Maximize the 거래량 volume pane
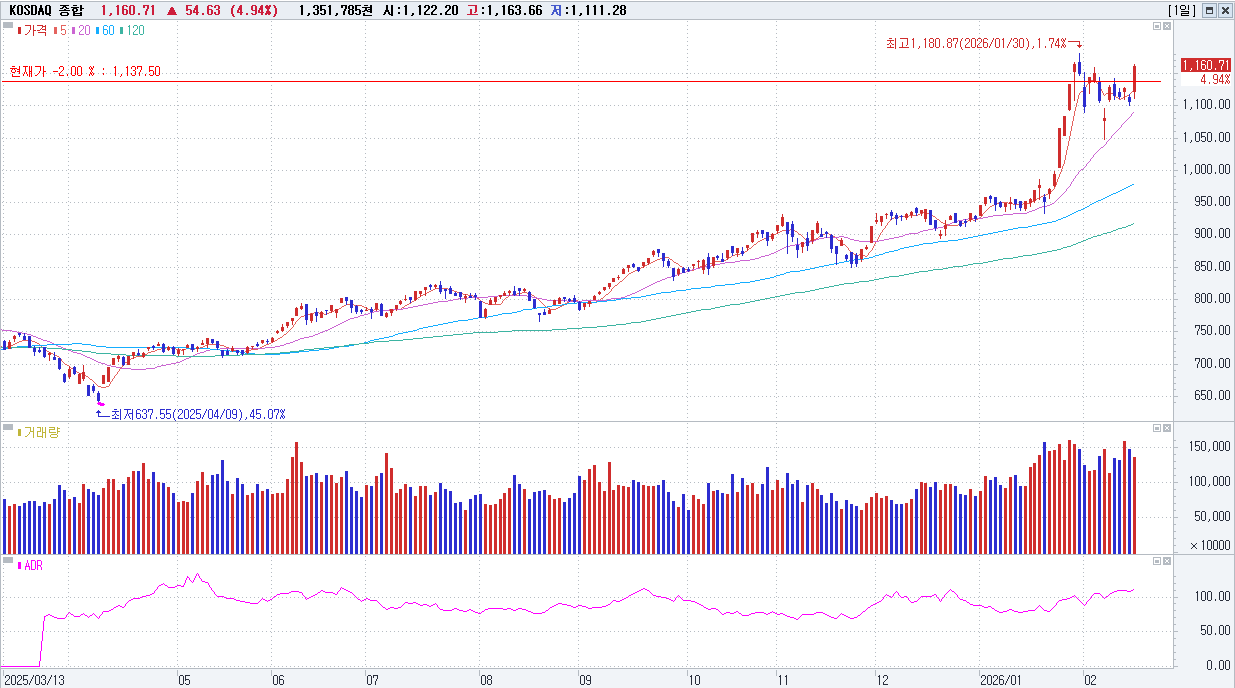The image size is (1235, 688). 1157,428
